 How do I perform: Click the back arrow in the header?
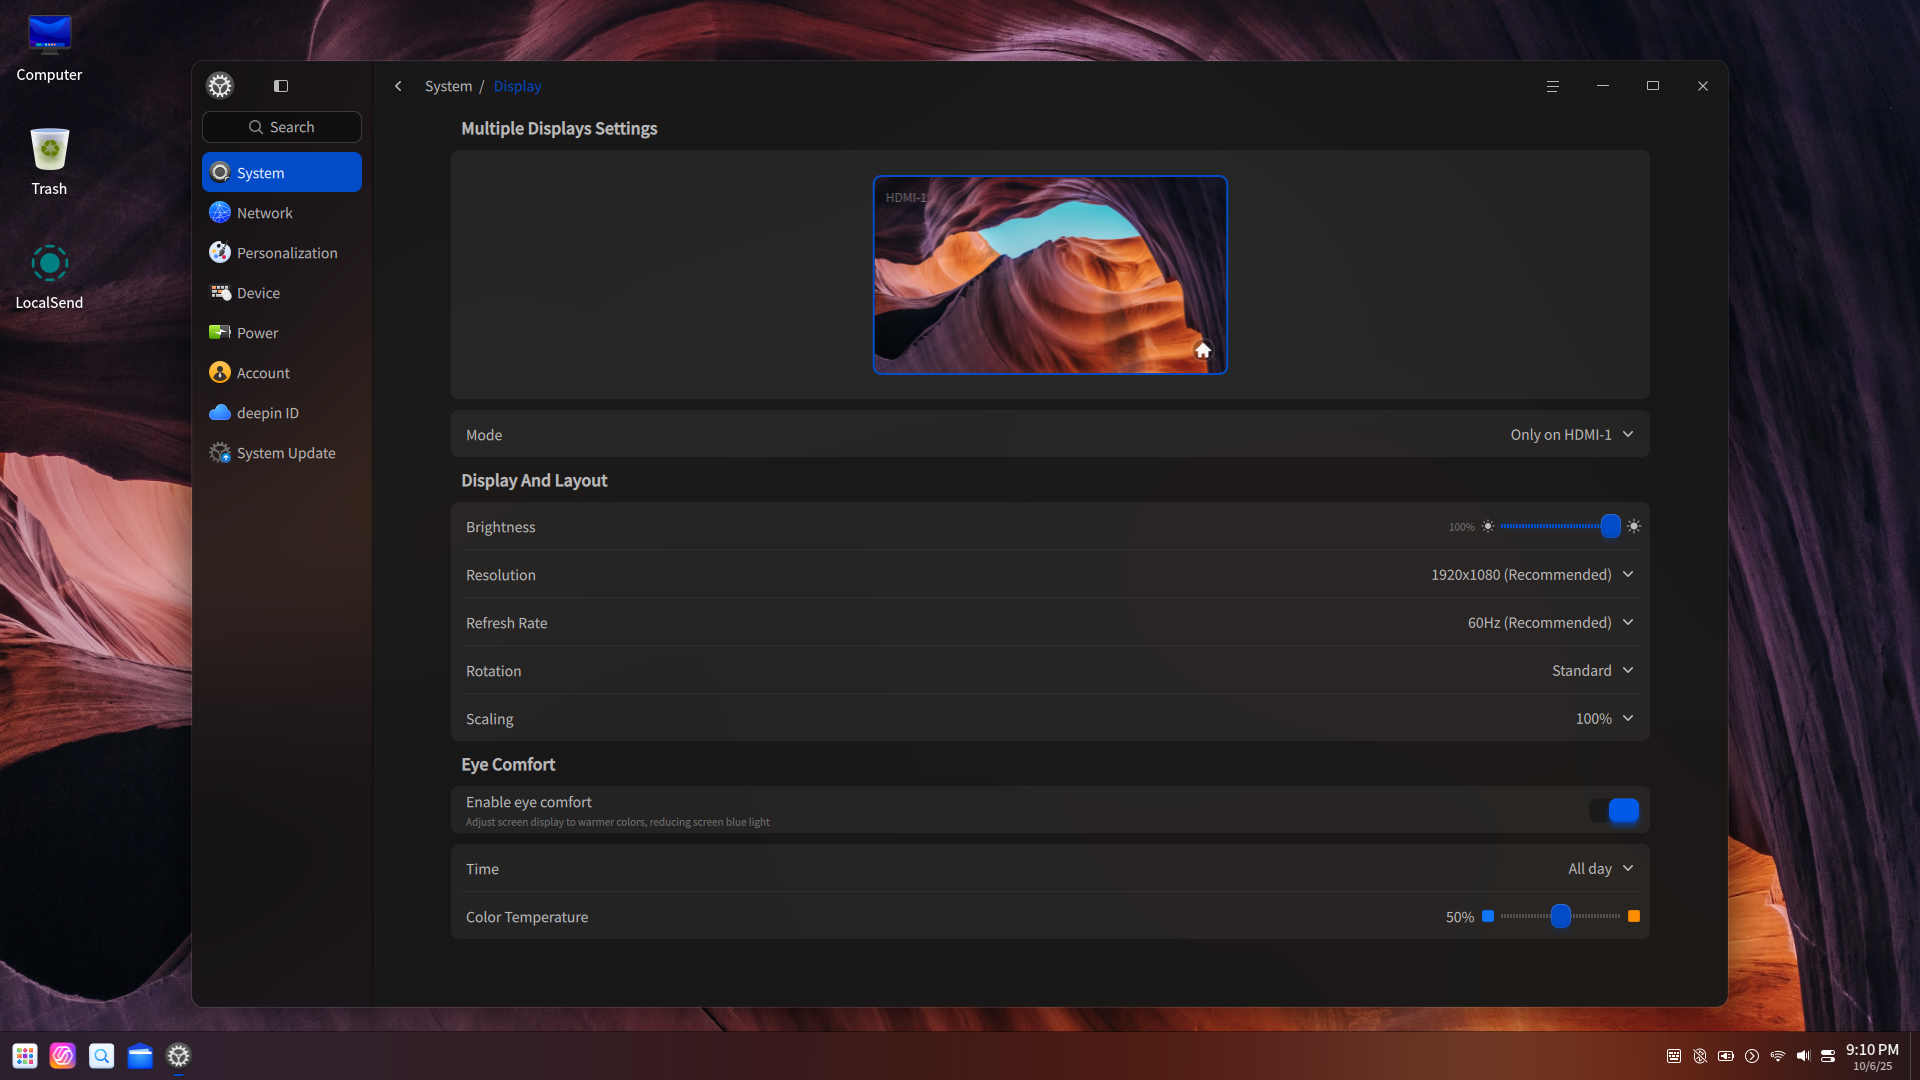click(x=398, y=86)
